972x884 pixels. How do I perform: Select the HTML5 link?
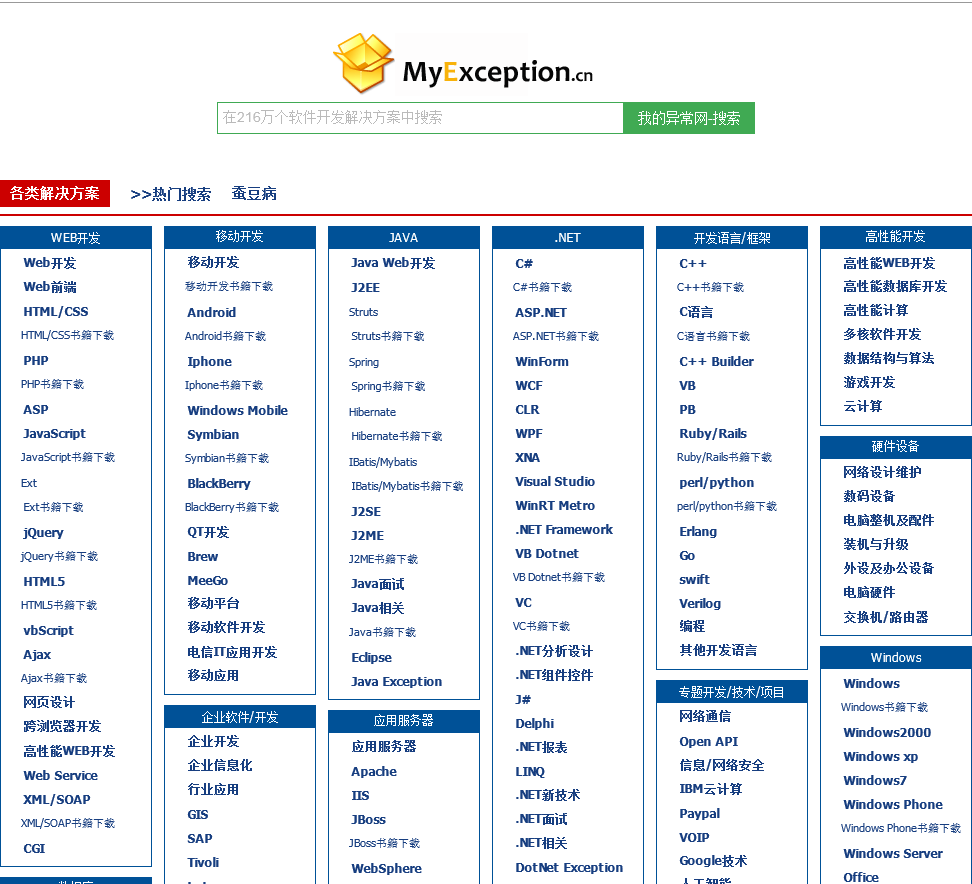(x=44, y=581)
